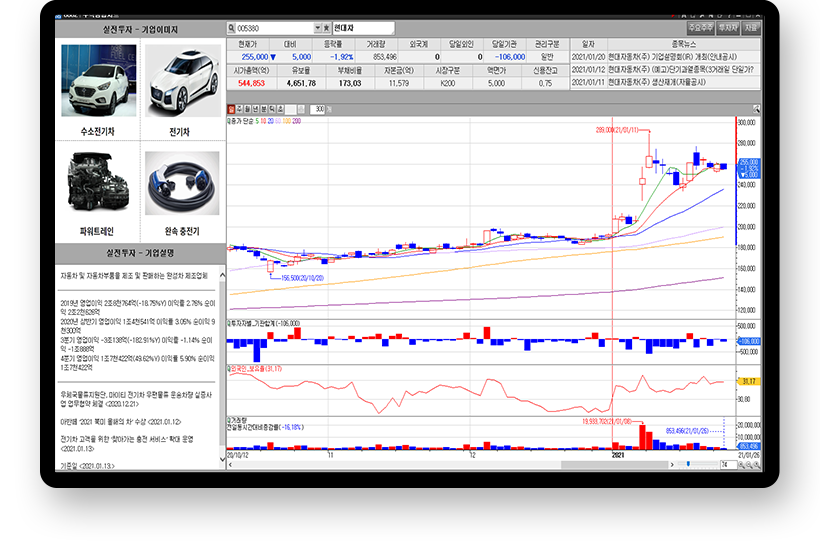Click the price pane settings icon beside 종가 단순
Screen dimensions: 820x550
(229, 121)
